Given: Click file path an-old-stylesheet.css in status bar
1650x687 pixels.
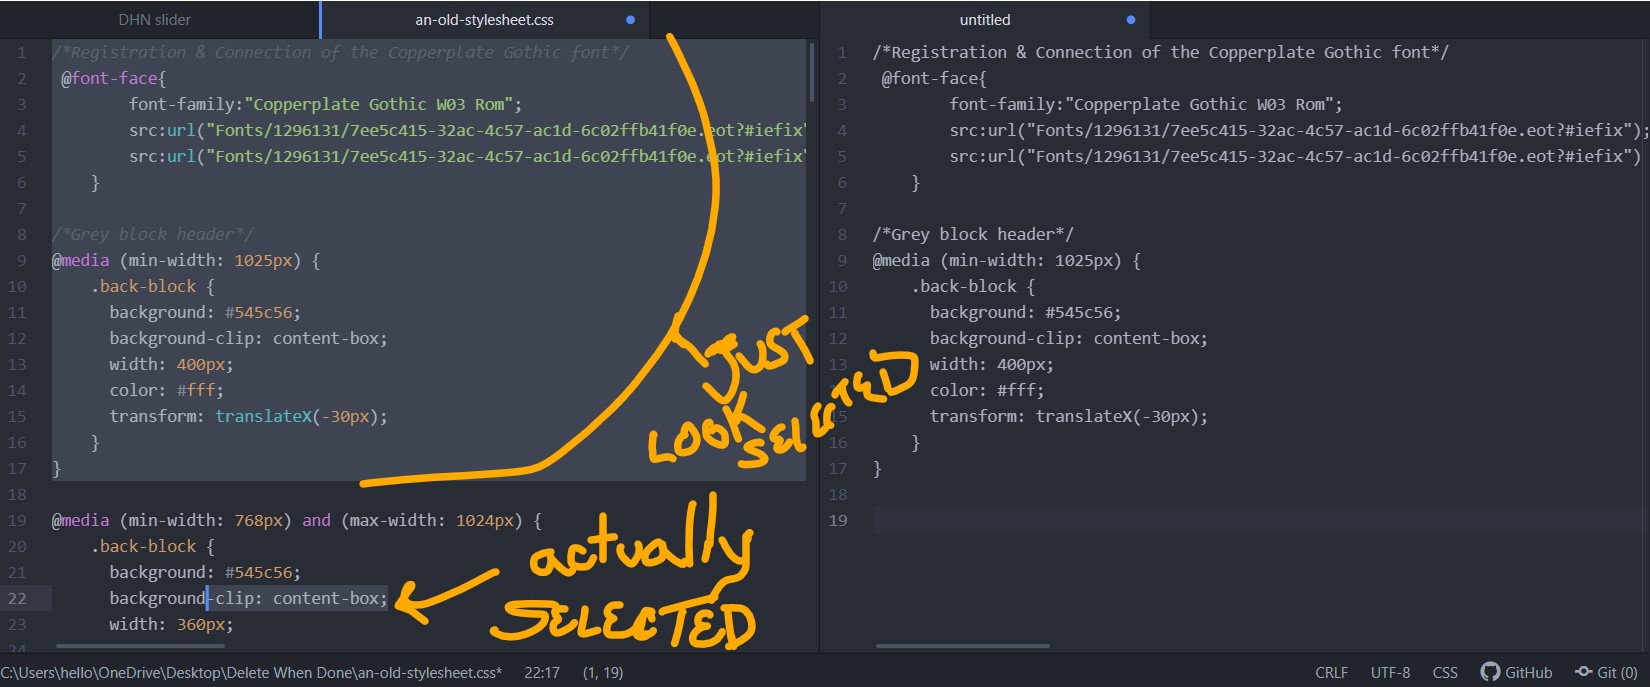Looking at the screenshot, I should click(251, 673).
